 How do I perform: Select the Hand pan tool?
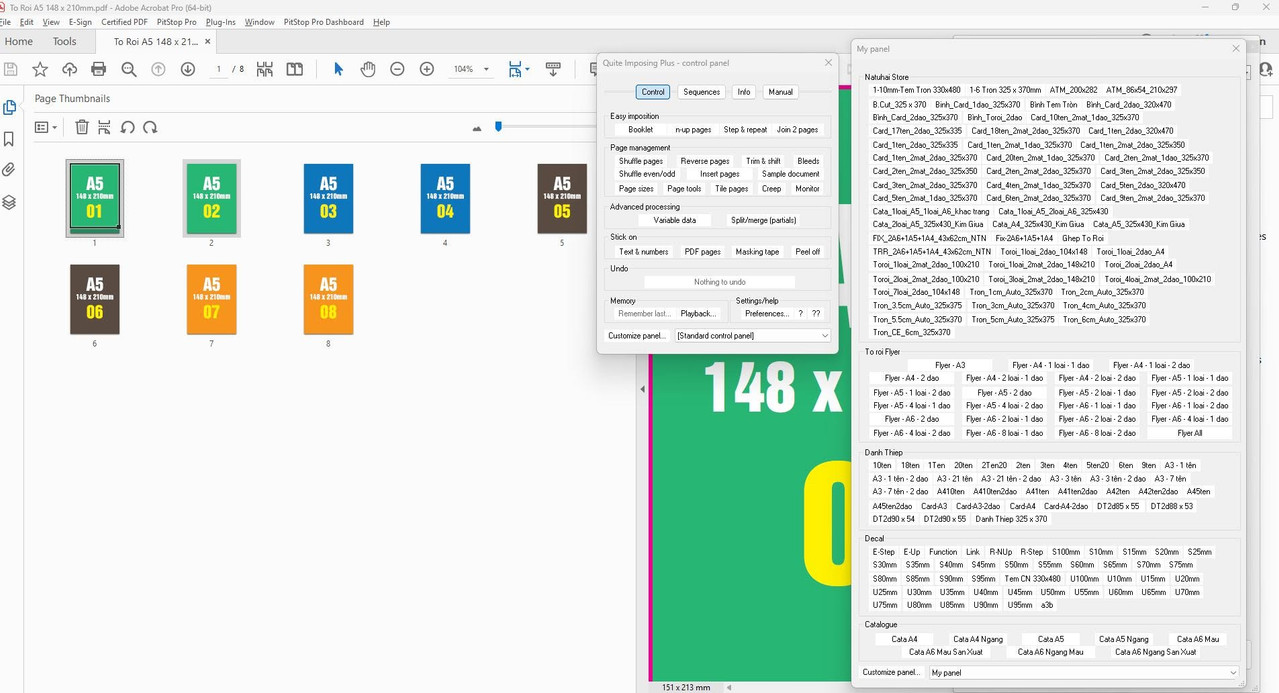pos(368,69)
